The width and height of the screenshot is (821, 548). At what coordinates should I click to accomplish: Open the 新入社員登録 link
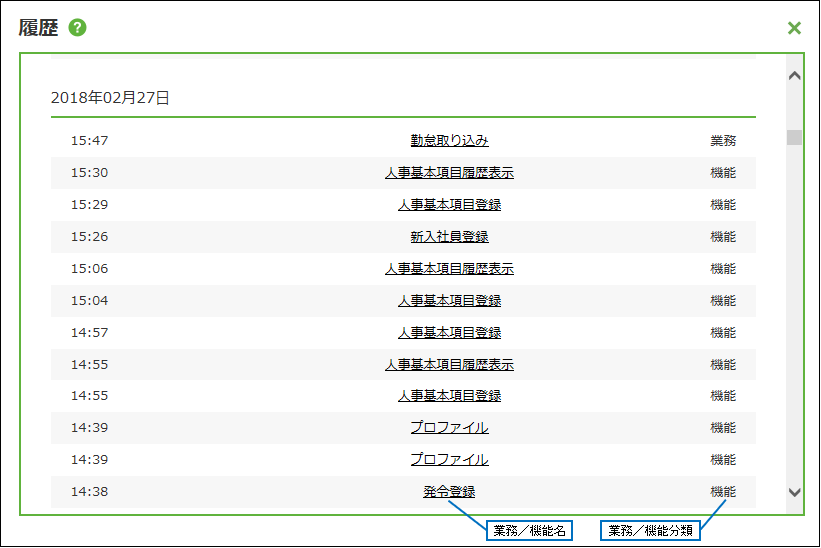pyautogui.click(x=449, y=237)
